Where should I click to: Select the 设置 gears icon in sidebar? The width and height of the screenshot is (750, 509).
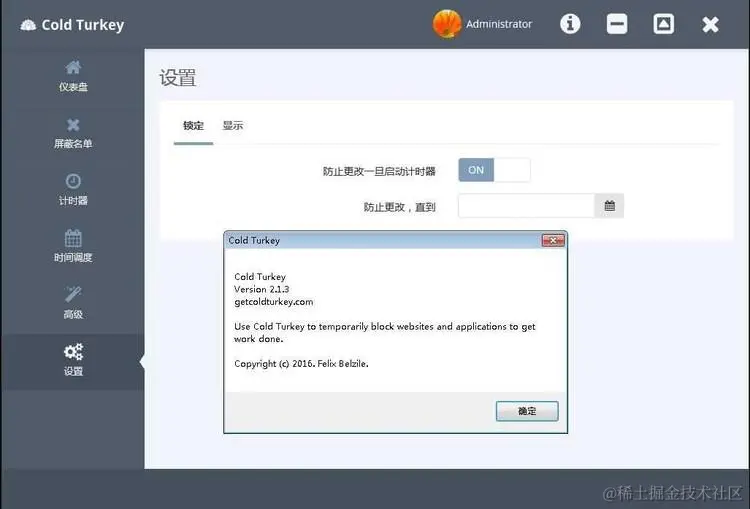click(x=73, y=352)
